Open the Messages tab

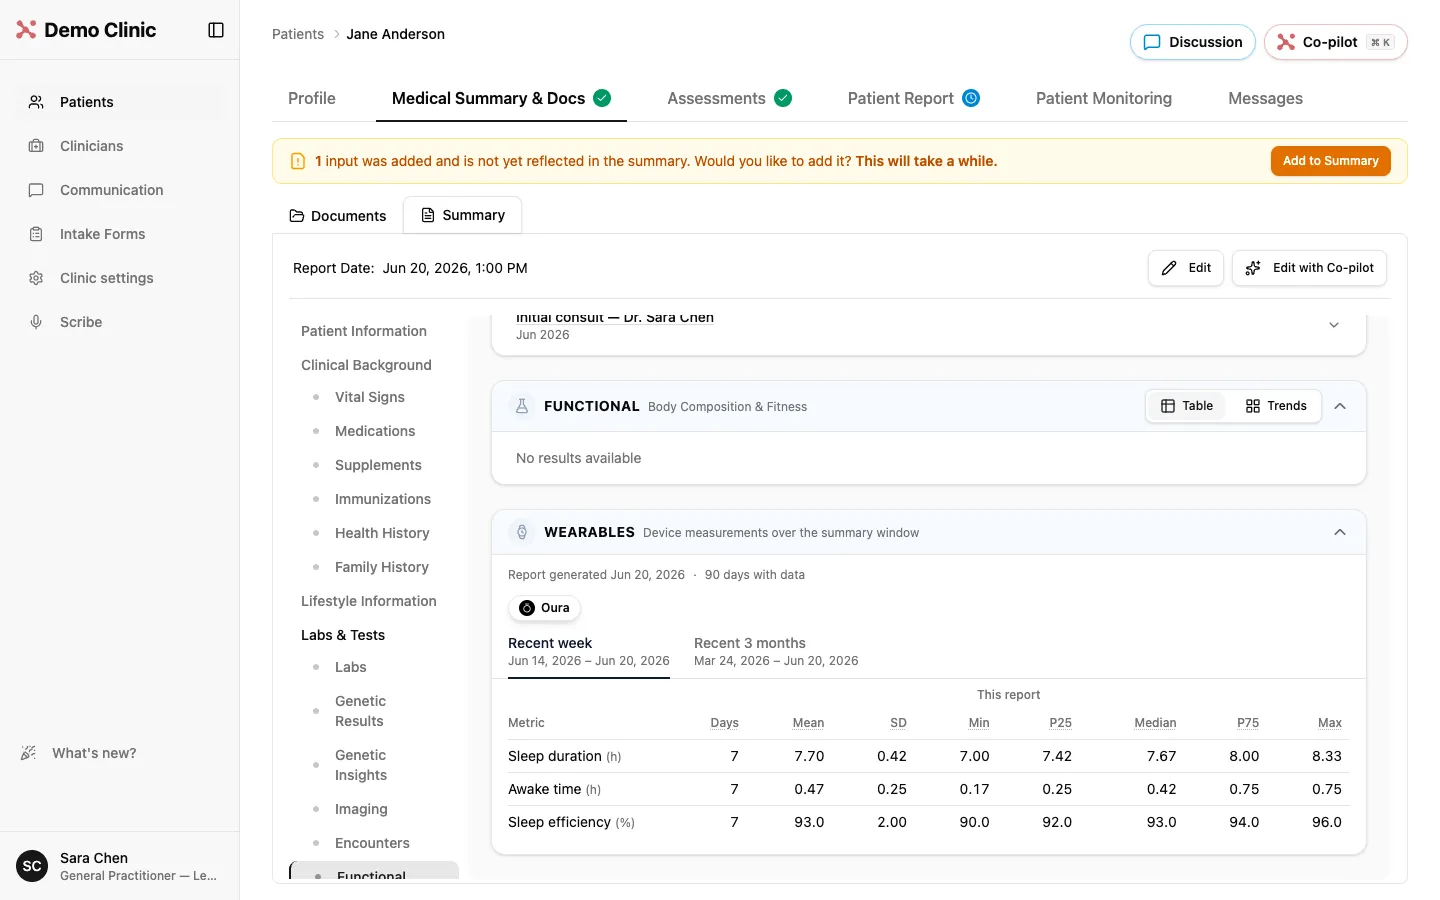click(x=1265, y=98)
